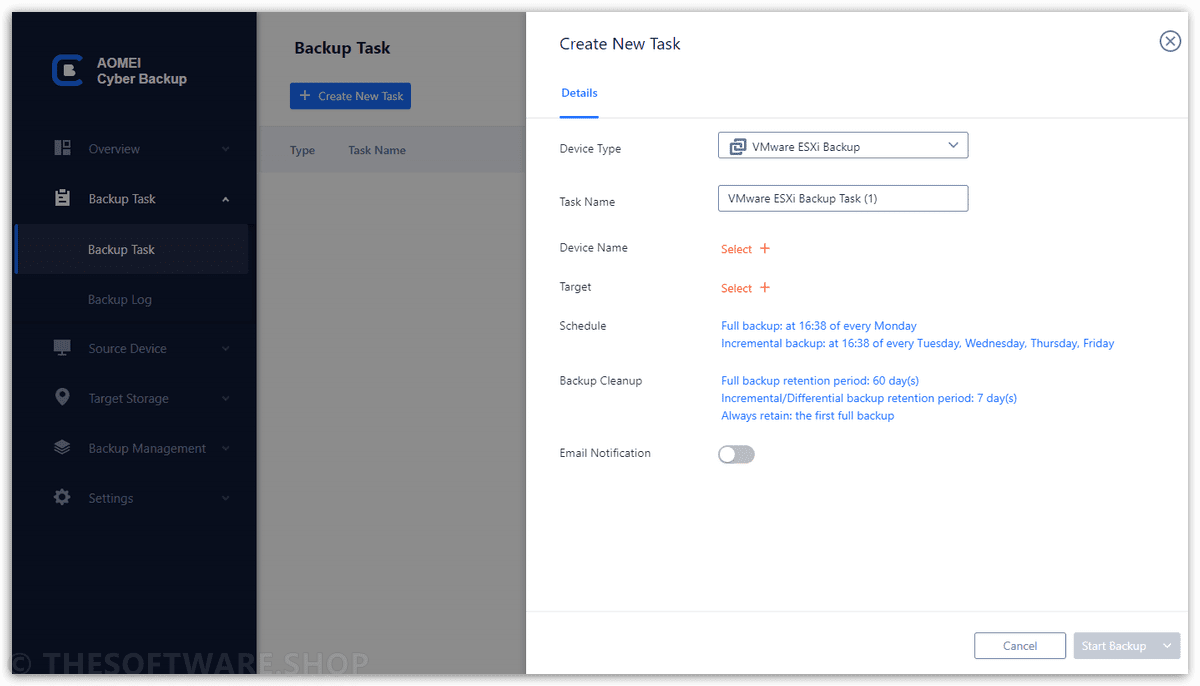Click the Start Backup button
Screen dimensions: 1200x686
coord(1114,646)
